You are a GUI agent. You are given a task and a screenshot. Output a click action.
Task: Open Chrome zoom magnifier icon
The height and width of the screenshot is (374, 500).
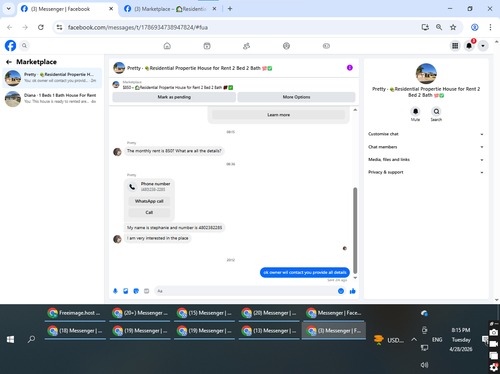[439, 27]
